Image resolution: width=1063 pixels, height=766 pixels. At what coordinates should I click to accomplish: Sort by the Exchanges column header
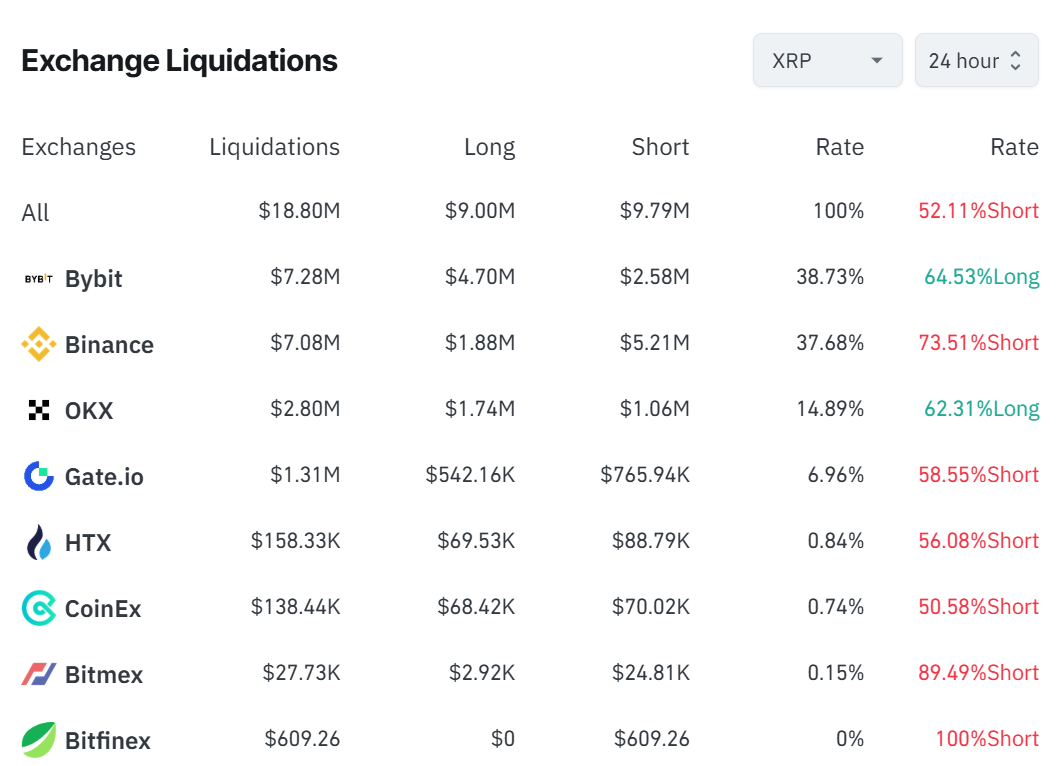78,147
